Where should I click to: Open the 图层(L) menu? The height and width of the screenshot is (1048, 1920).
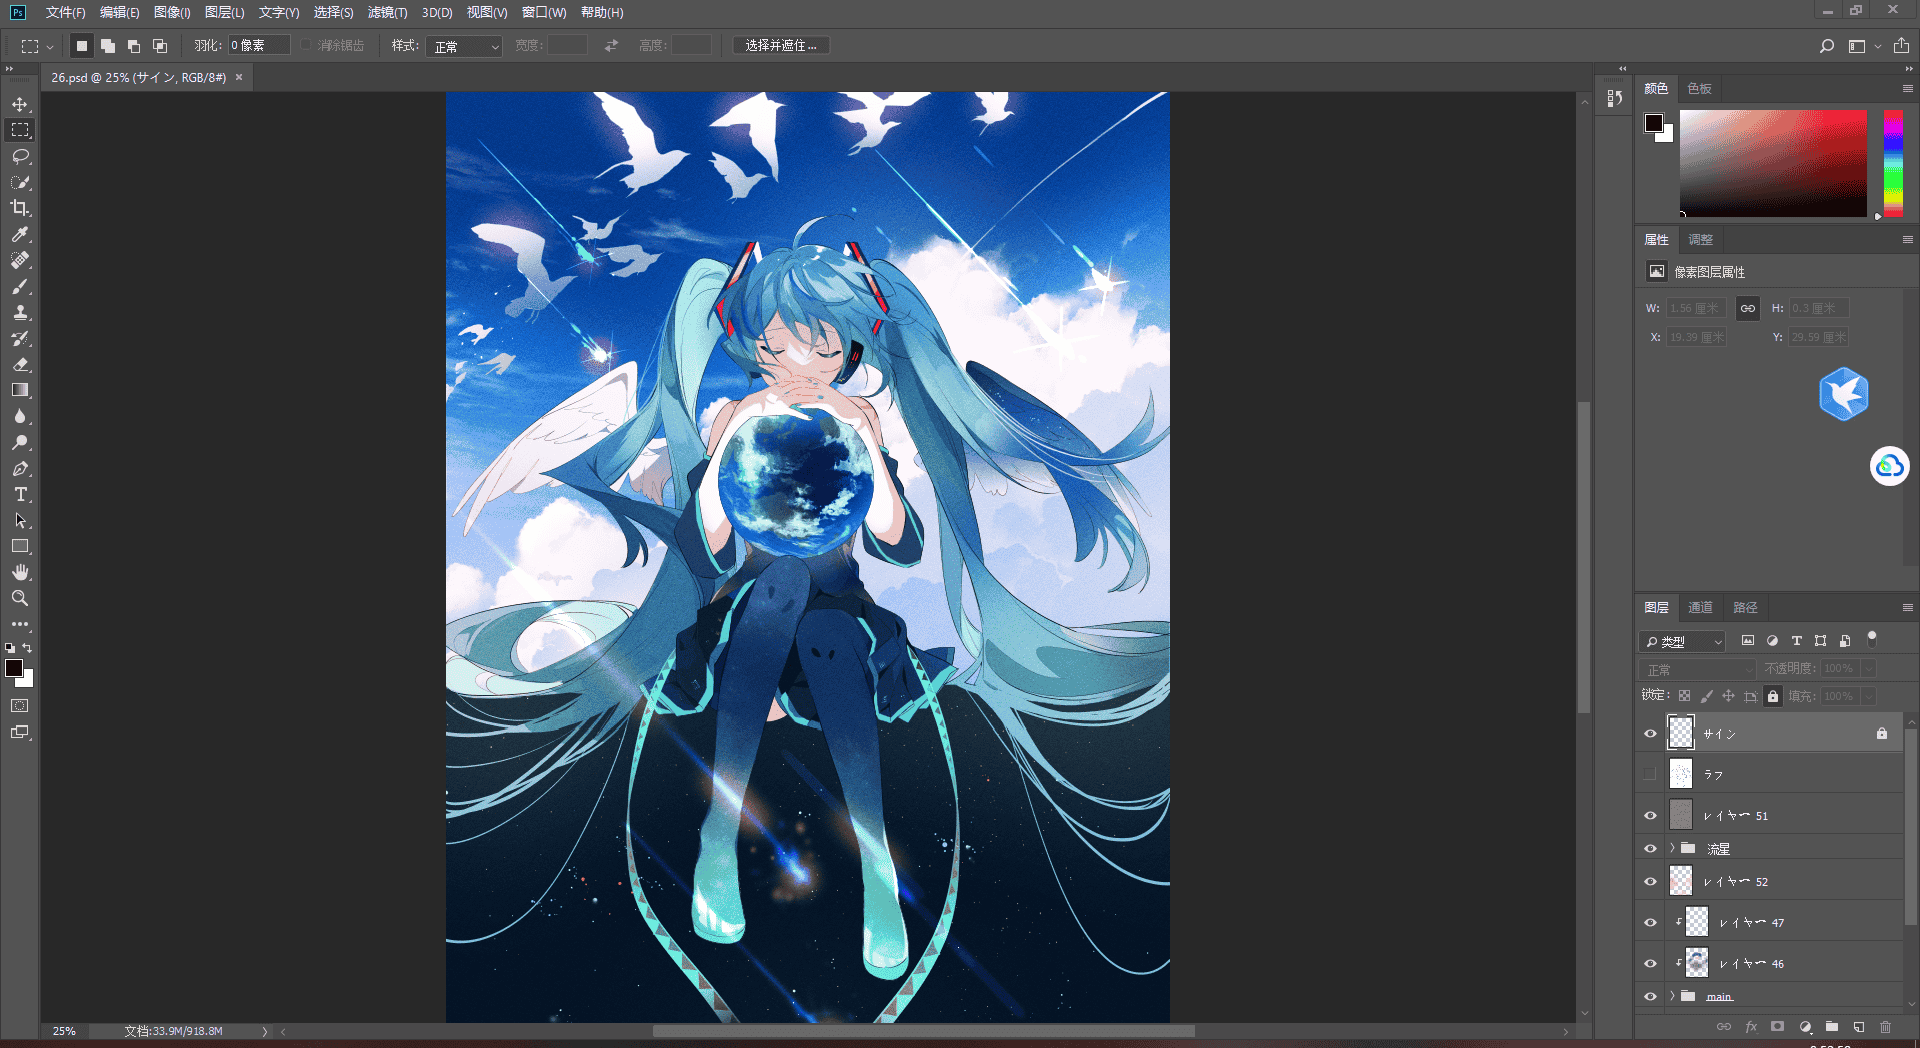[x=224, y=13]
